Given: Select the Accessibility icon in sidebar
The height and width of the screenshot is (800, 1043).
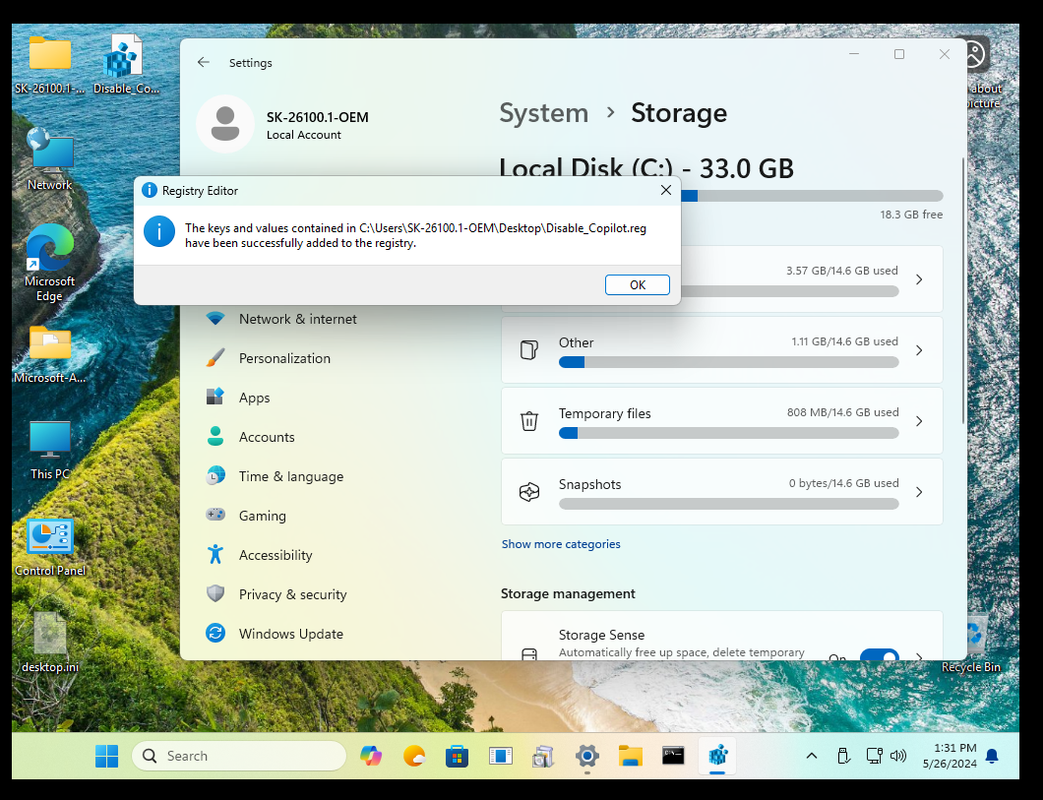Looking at the screenshot, I should pos(216,554).
